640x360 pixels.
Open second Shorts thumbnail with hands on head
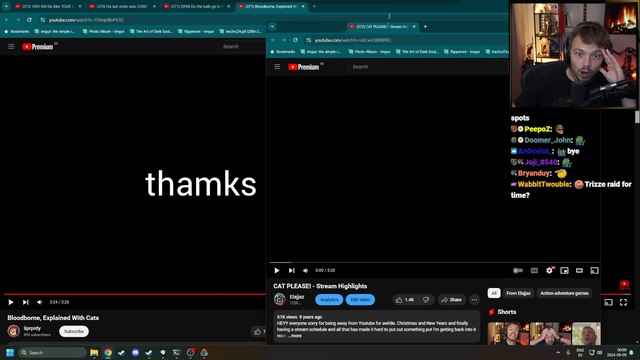[x=551, y=333]
